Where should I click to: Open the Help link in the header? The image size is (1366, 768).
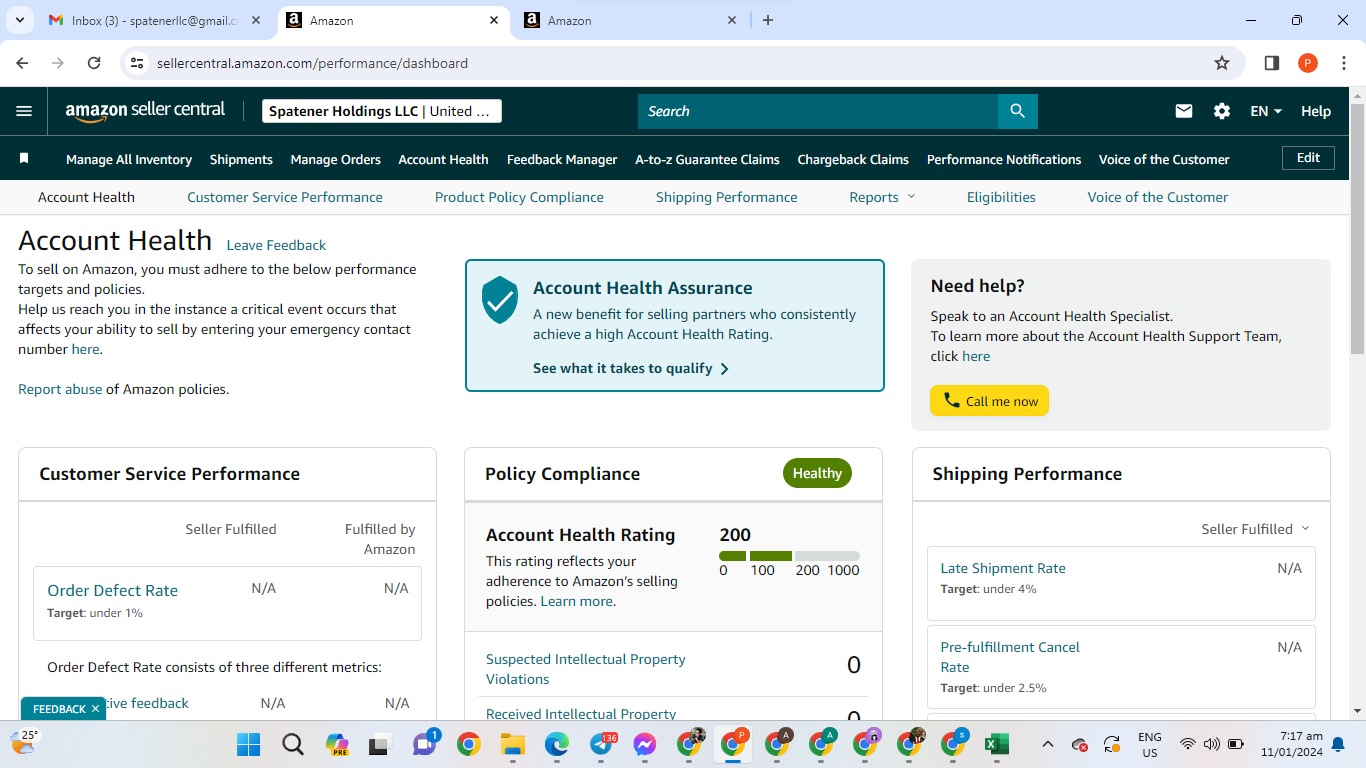coord(1316,111)
